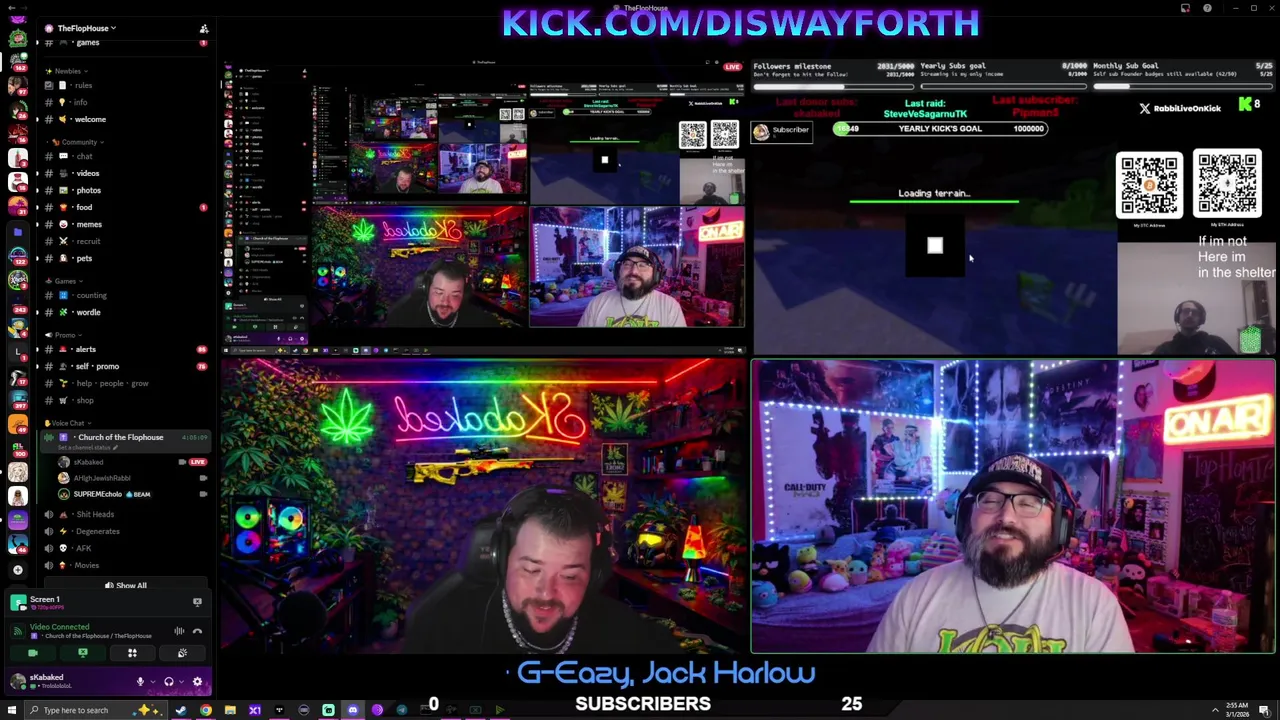1280x720 pixels.
Task: Join the Shit Heads voice channel
Action: click(x=125, y=514)
